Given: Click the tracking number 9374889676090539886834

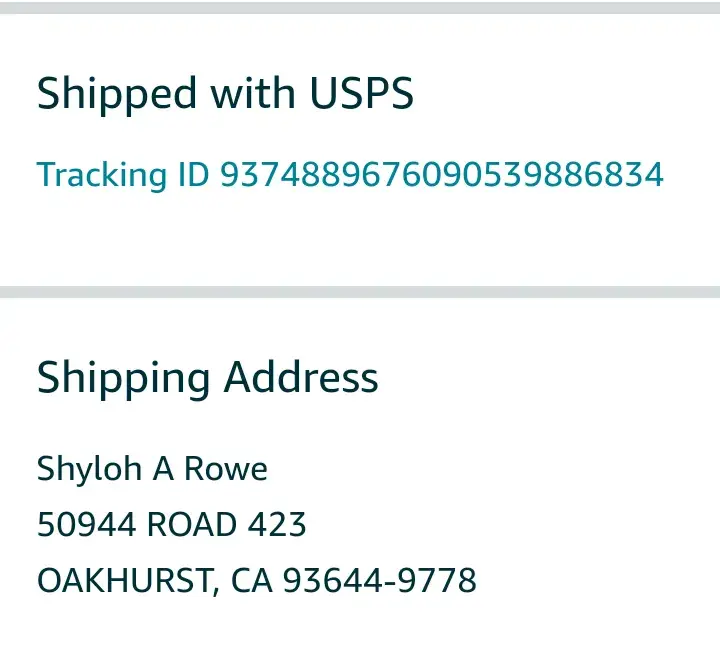Looking at the screenshot, I should pos(442,175).
